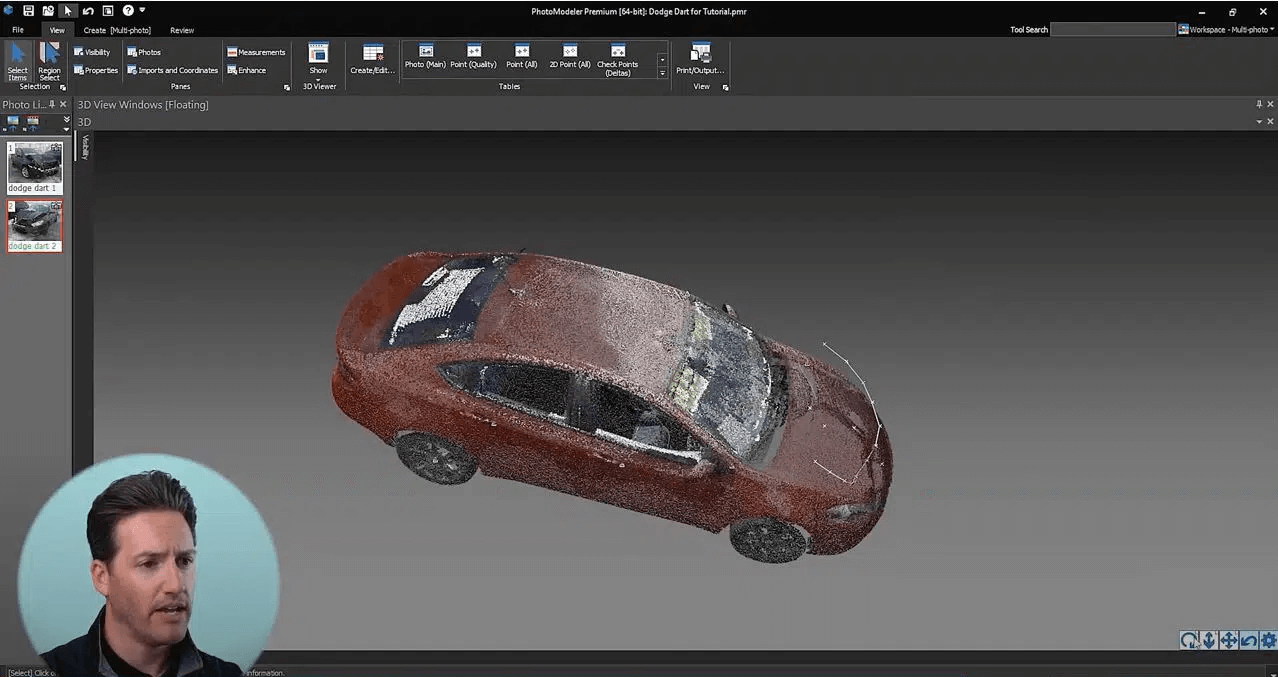Activate the Region Select tool
1278x677 pixels.
click(x=49, y=61)
